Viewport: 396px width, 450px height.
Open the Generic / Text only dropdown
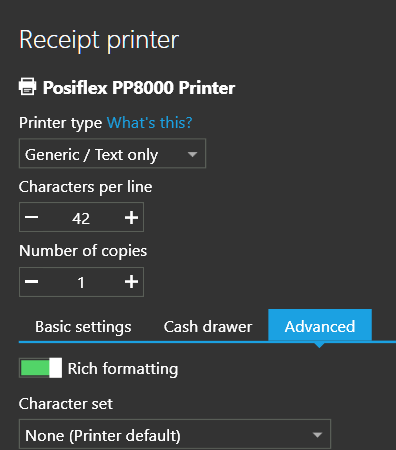[x=112, y=153]
